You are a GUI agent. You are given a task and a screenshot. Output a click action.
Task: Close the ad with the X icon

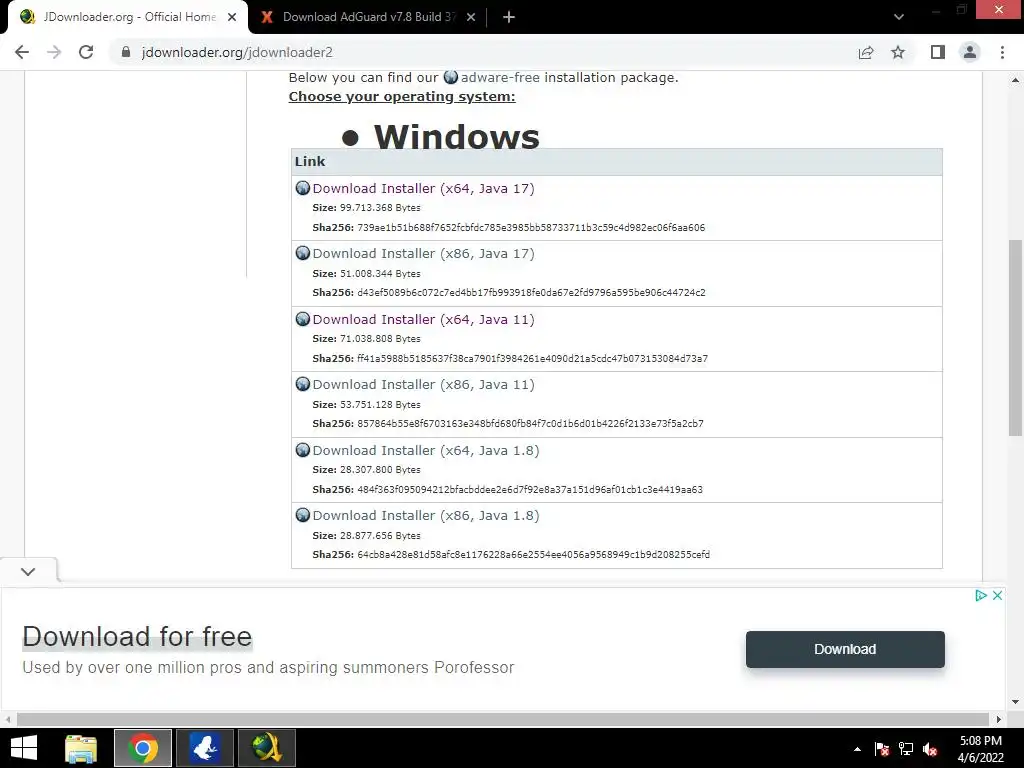[997, 596]
